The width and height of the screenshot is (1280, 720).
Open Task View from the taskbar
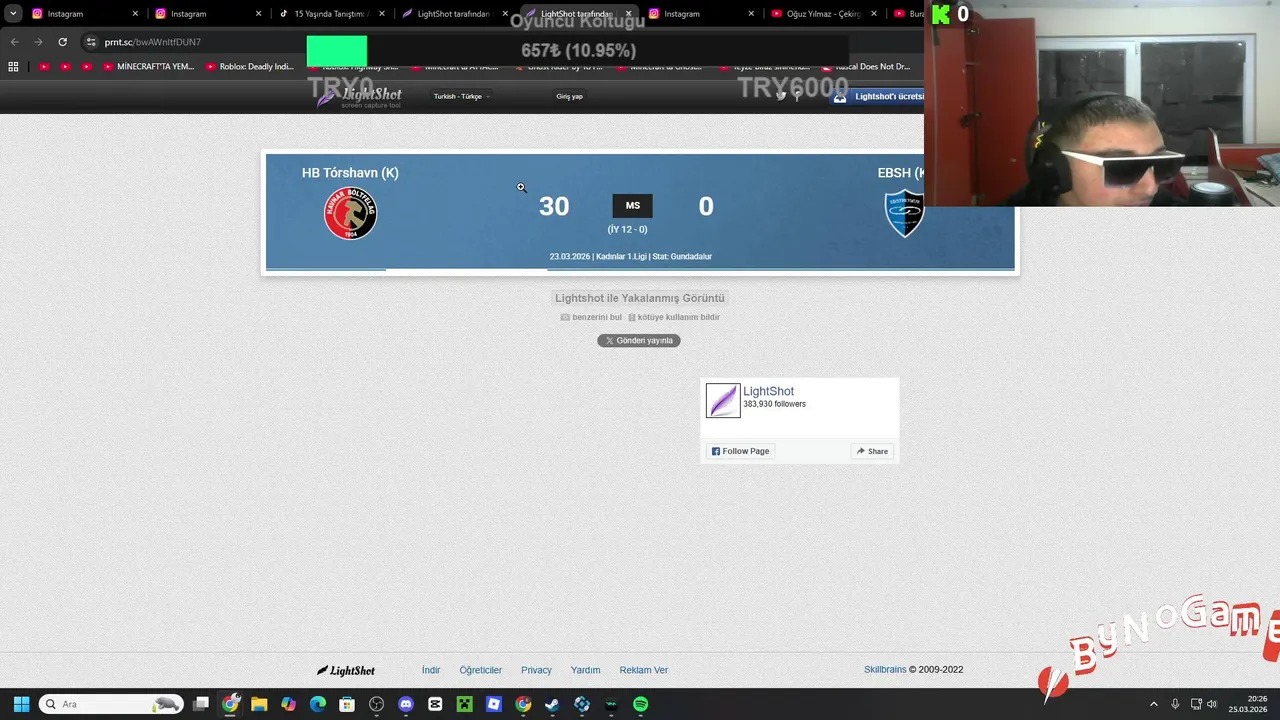click(x=201, y=704)
